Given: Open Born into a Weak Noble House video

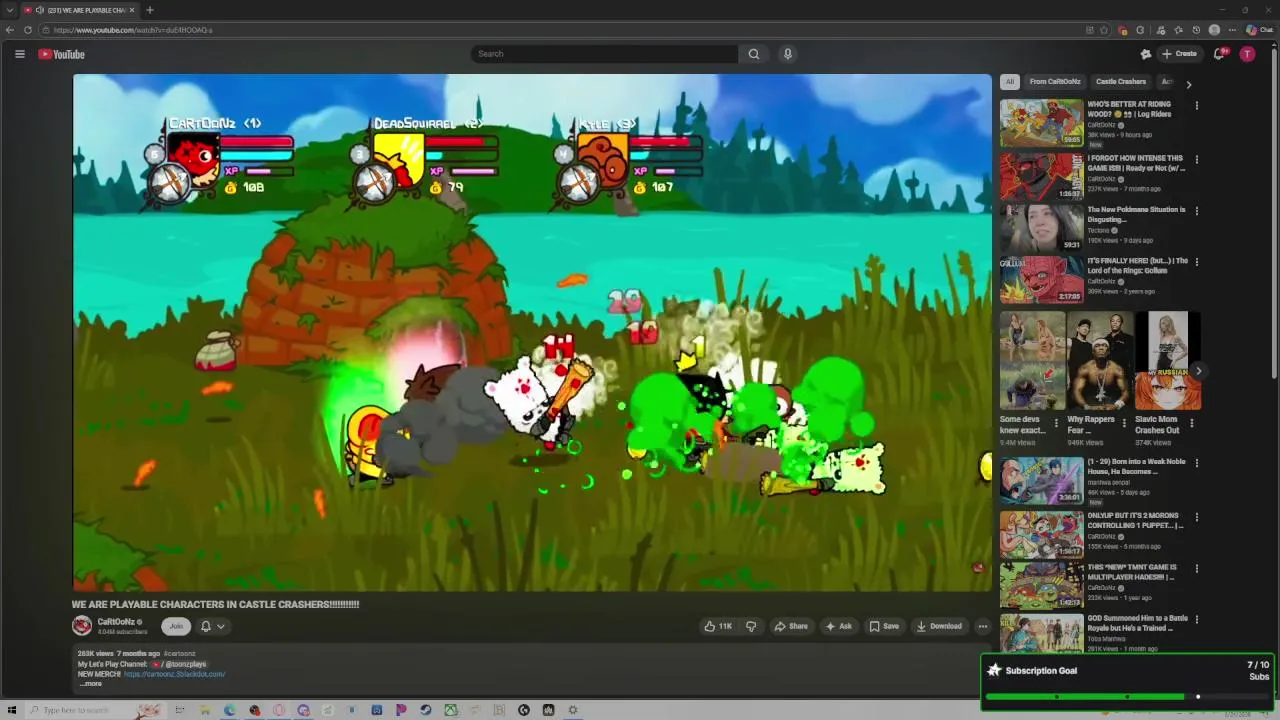Looking at the screenshot, I should [x=1042, y=482].
